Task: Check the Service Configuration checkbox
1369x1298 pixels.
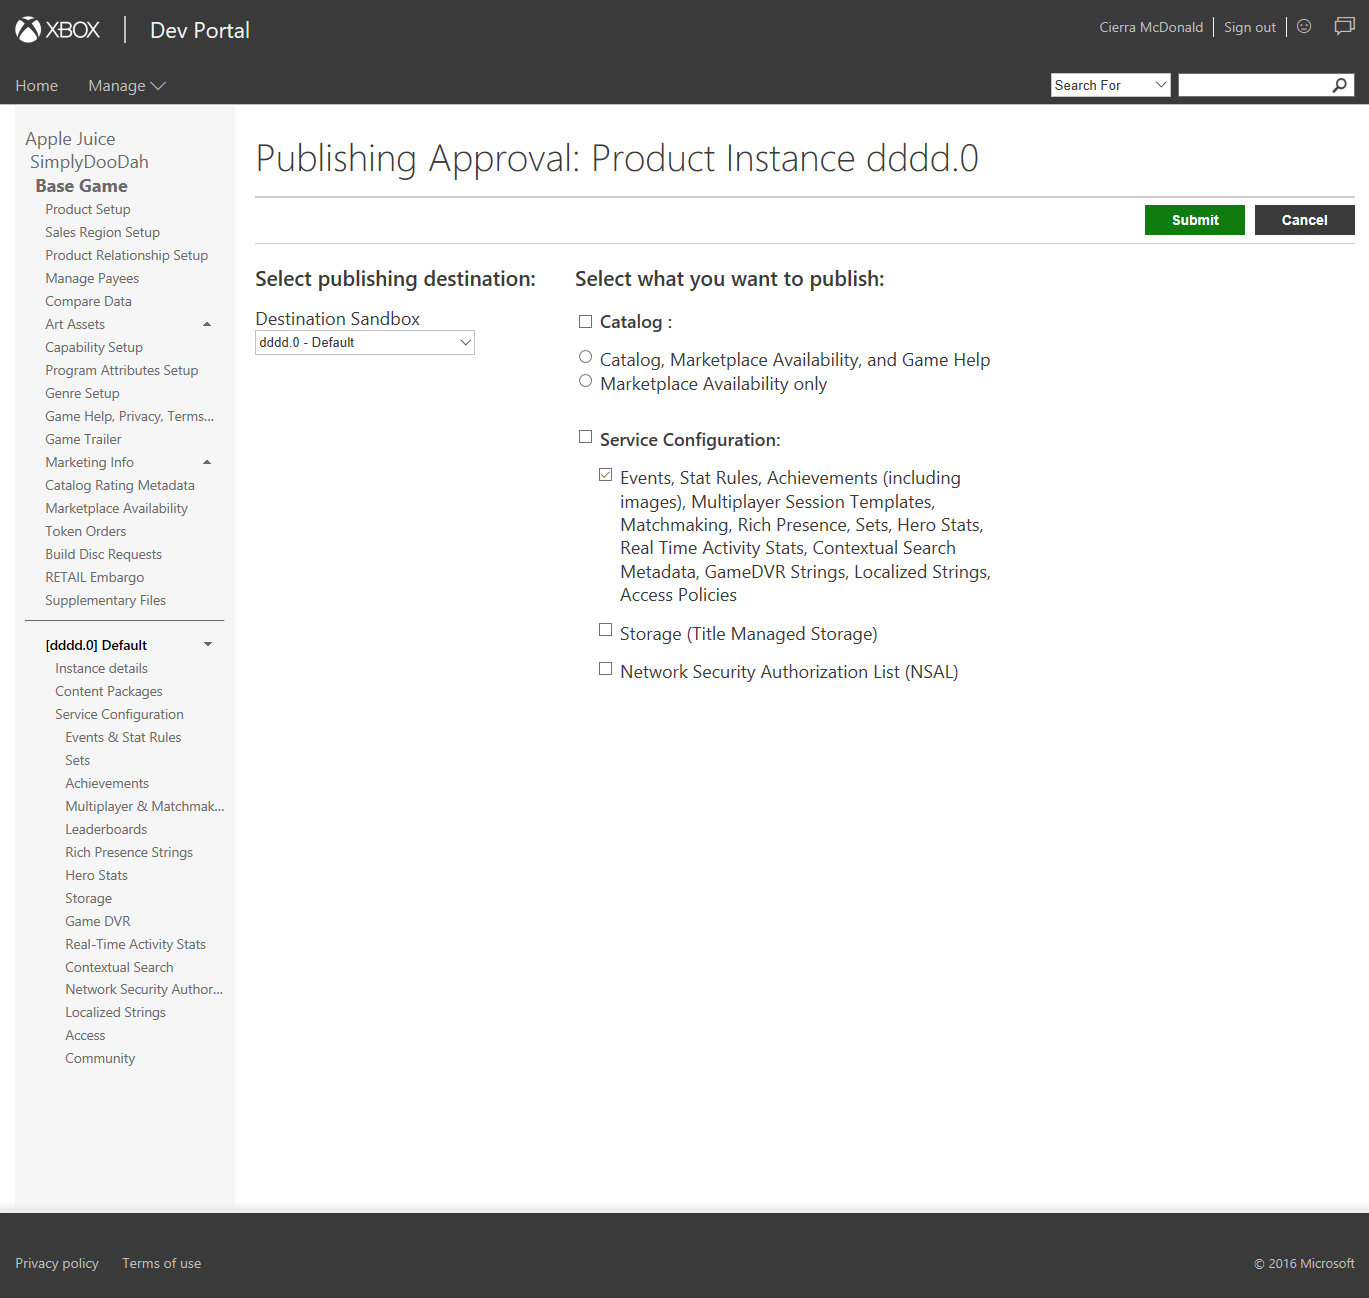Action: (586, 437)
